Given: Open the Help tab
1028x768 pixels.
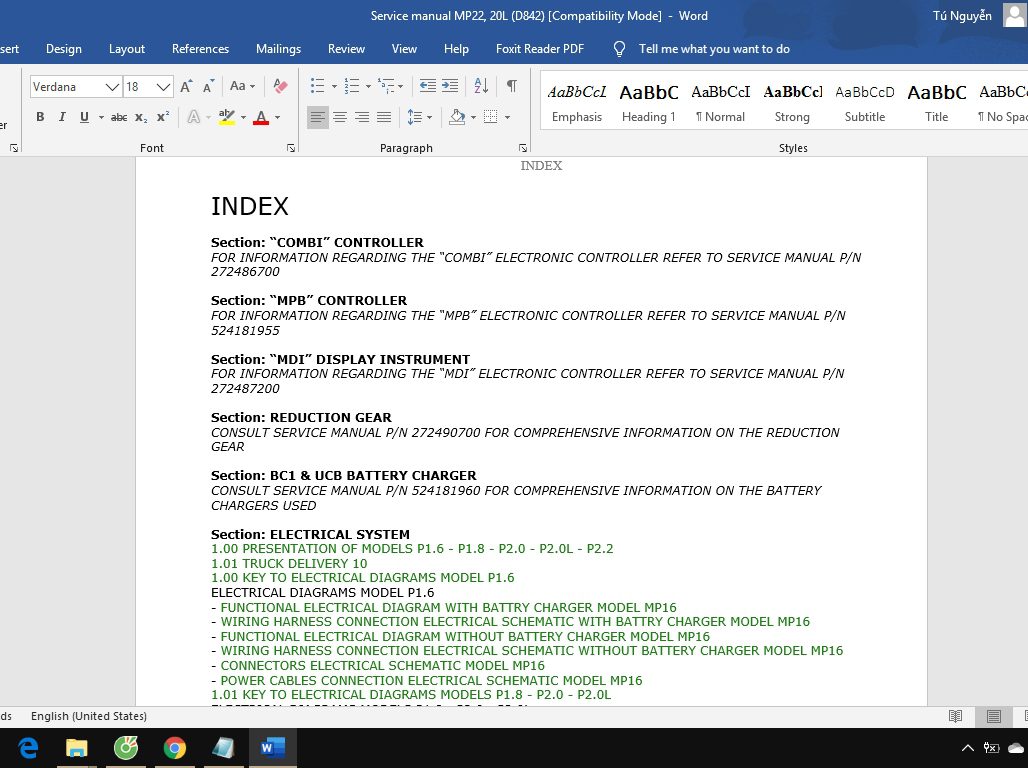Looking at the screenshot, I should [x=456, y=49].
